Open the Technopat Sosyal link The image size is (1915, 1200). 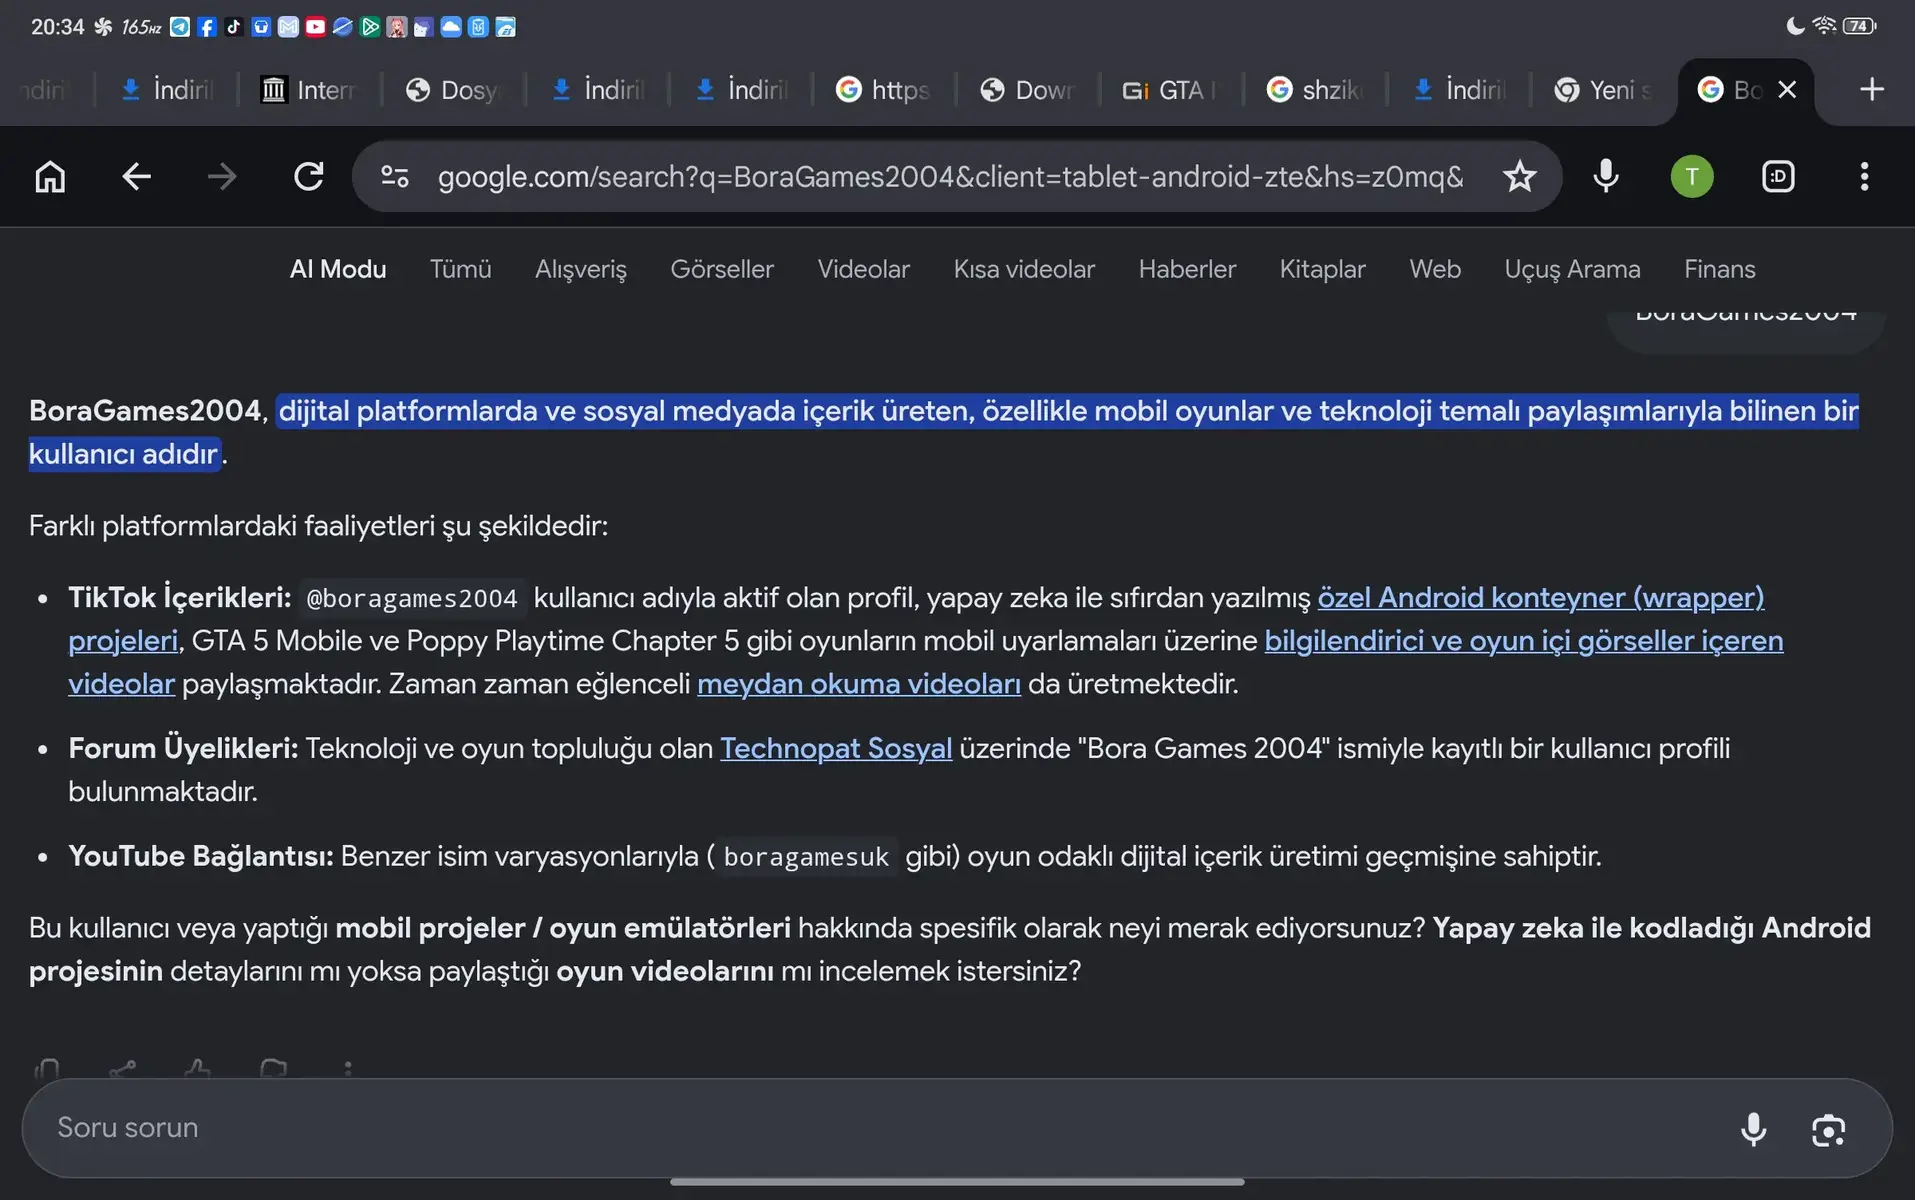click(x=836, y=748)
